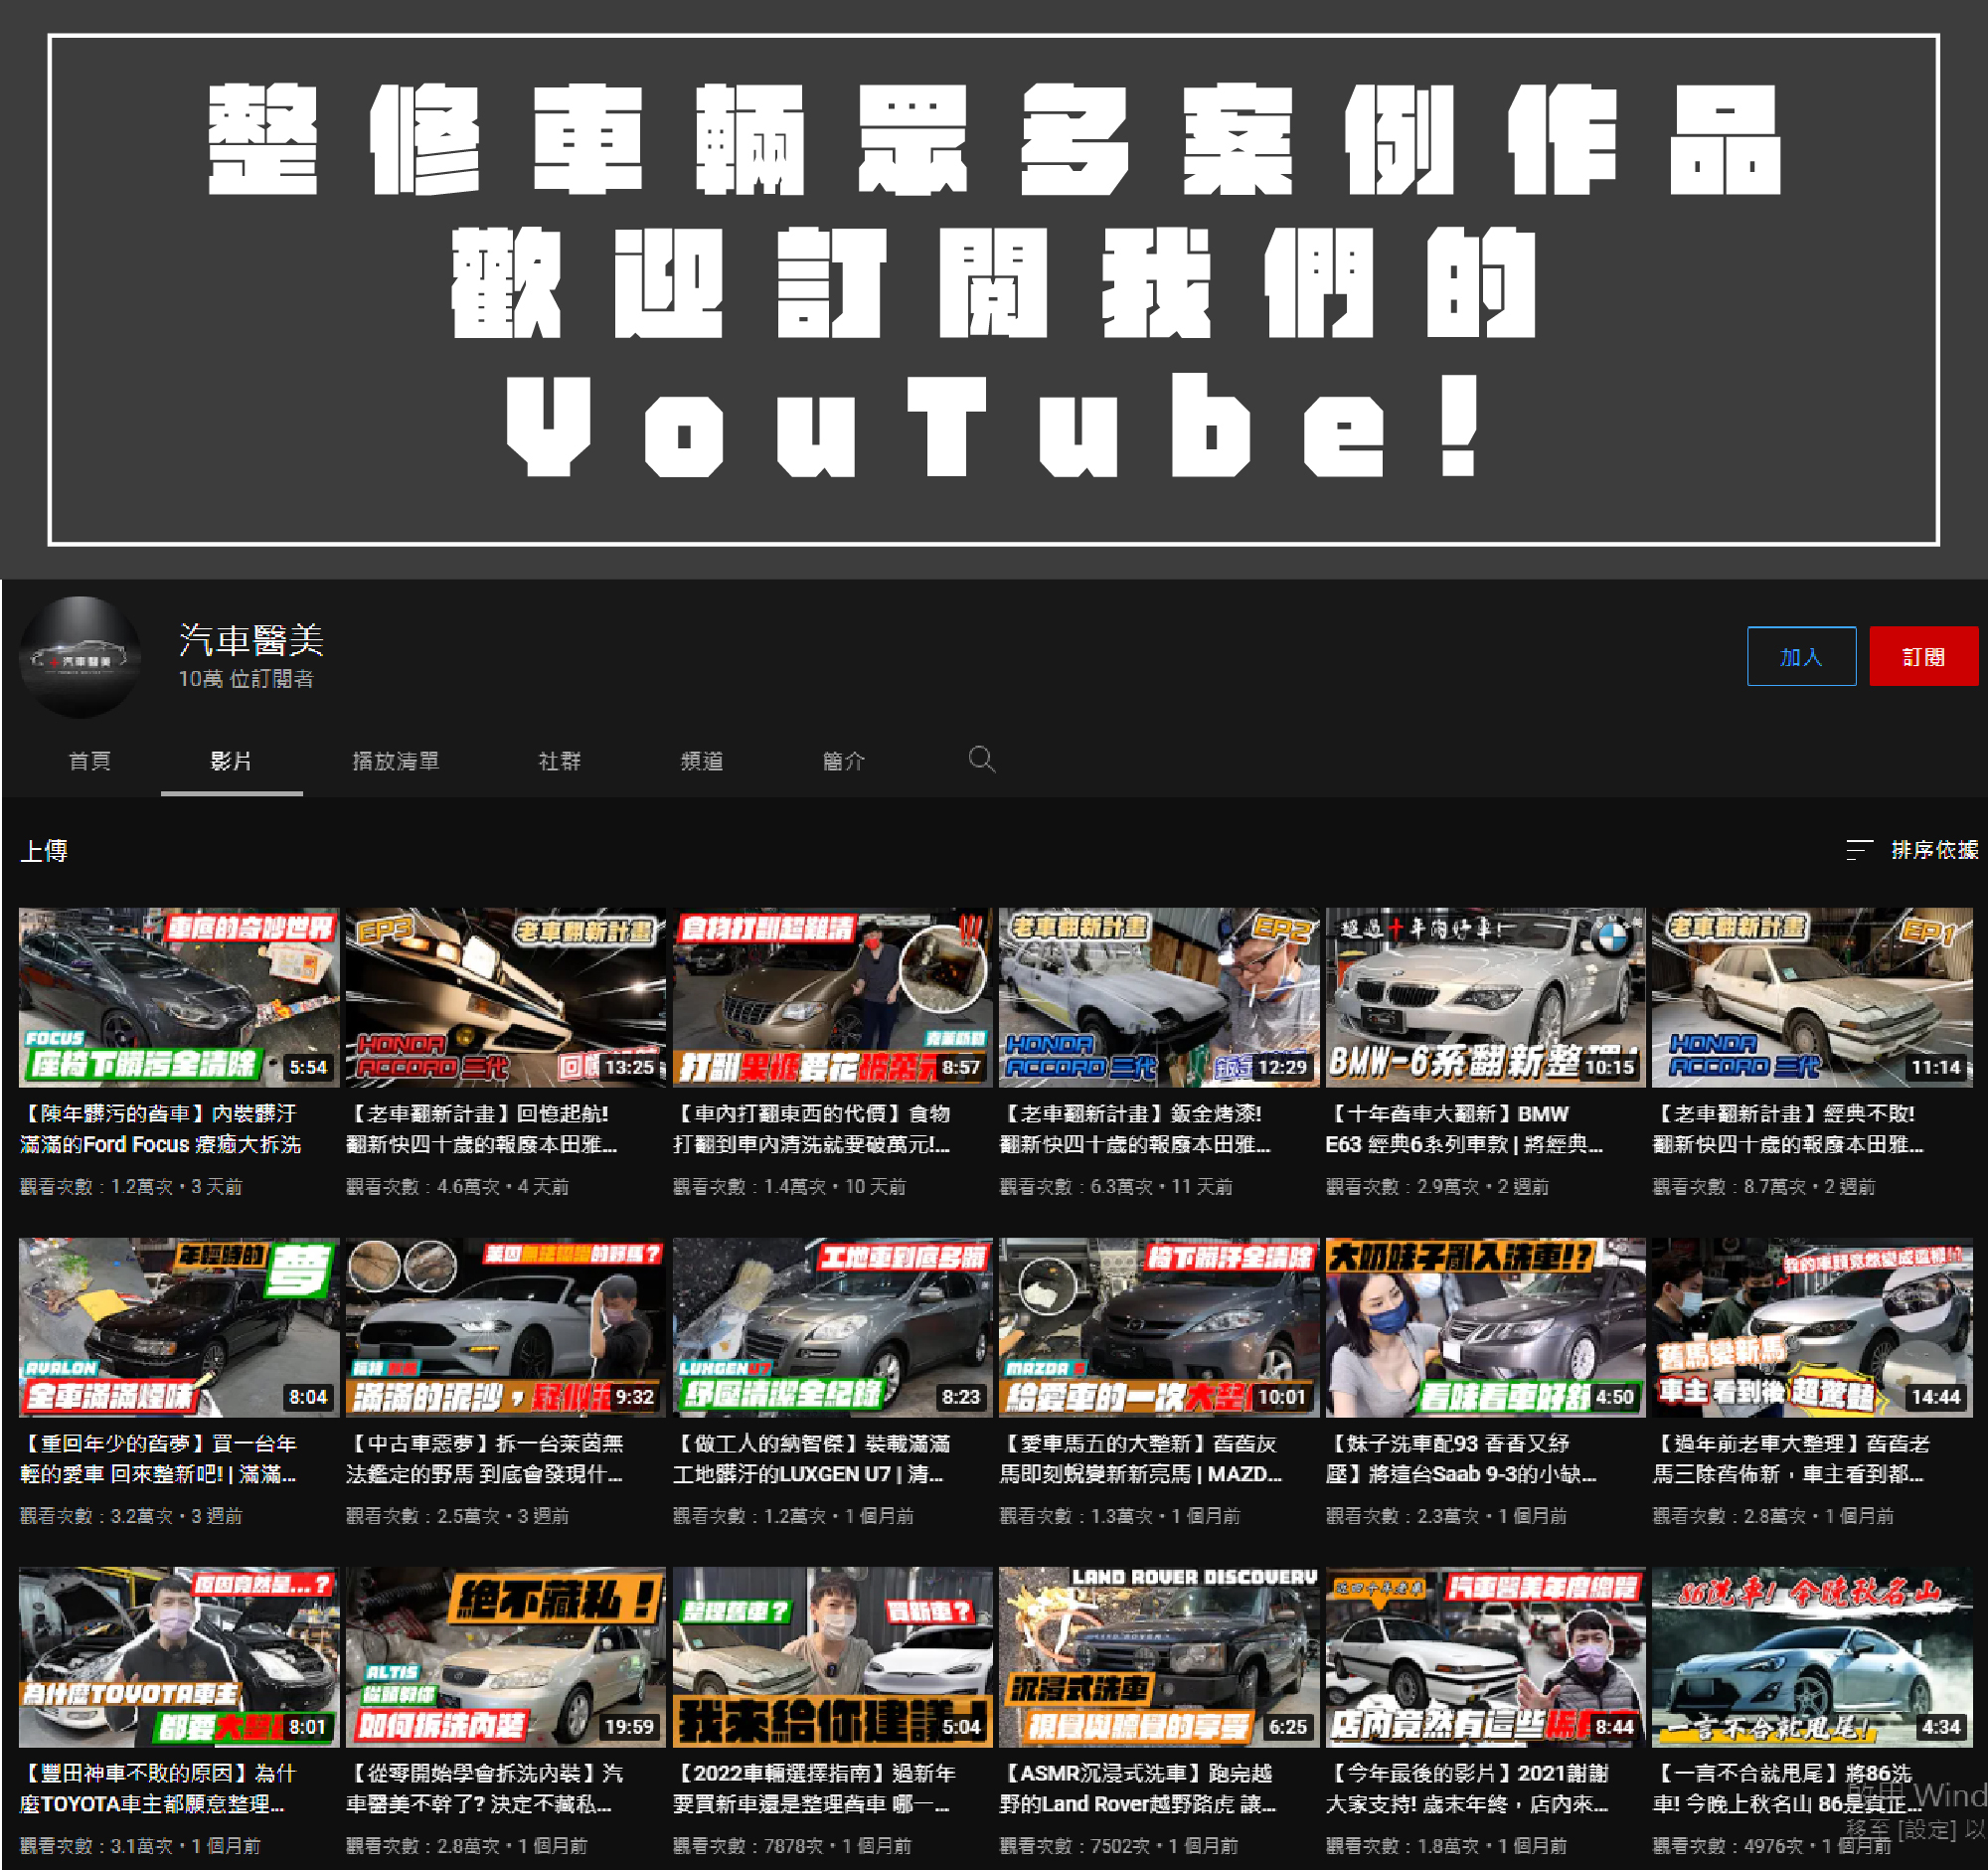The width and height of the screenshot is (1988, 1870).
Task: Play the 絕不藏私 Altis 19:59 thumbnail
Action: 505,1657
